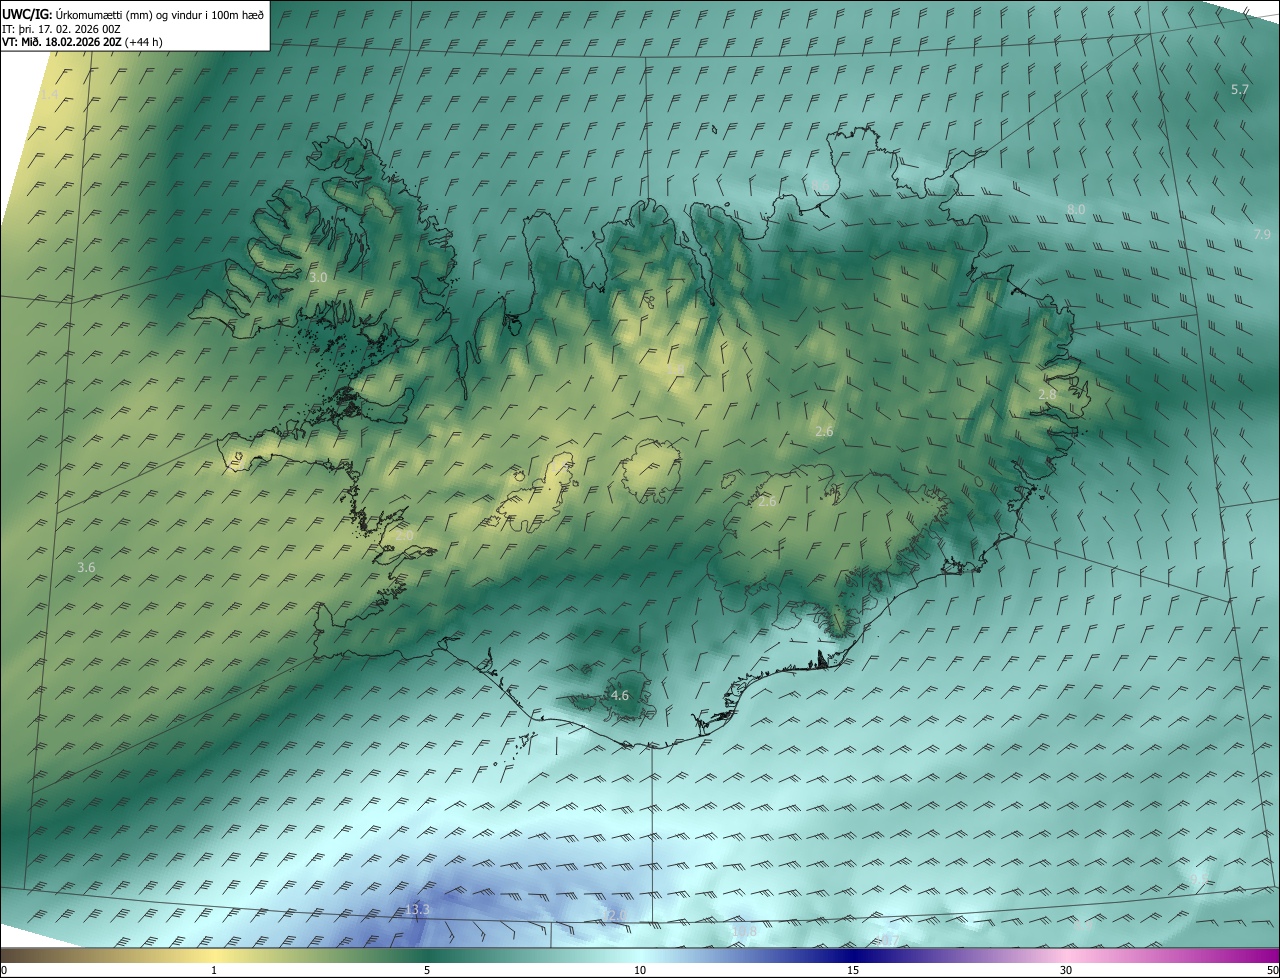
Task: Click the 5.7 value label
Action: point(1240,89)
